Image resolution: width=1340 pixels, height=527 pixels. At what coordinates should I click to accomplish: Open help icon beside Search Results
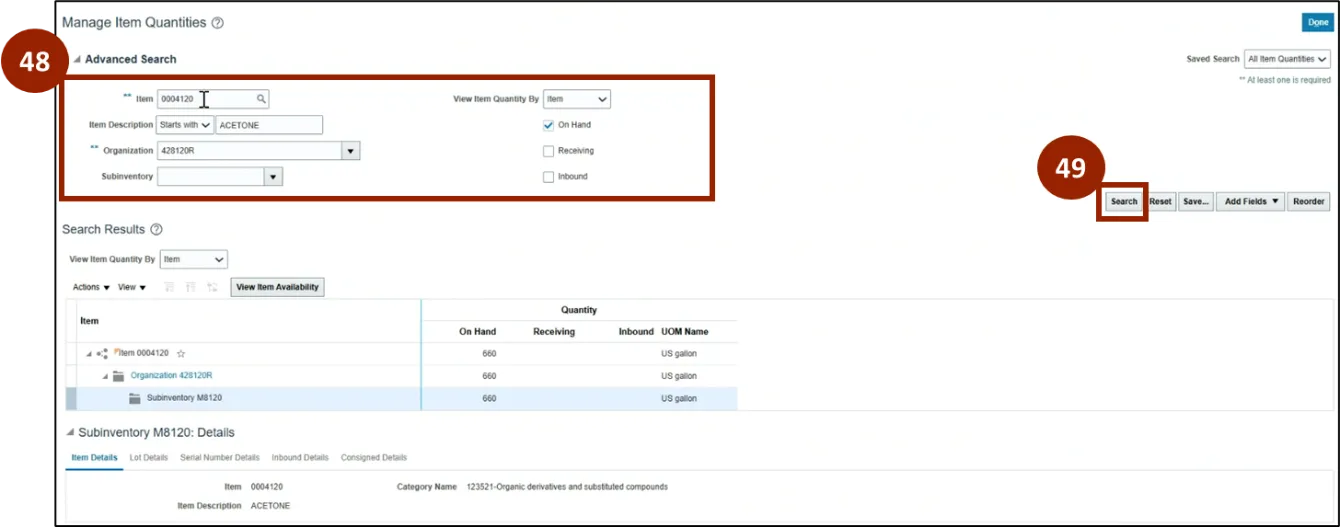tap(156, 230)
